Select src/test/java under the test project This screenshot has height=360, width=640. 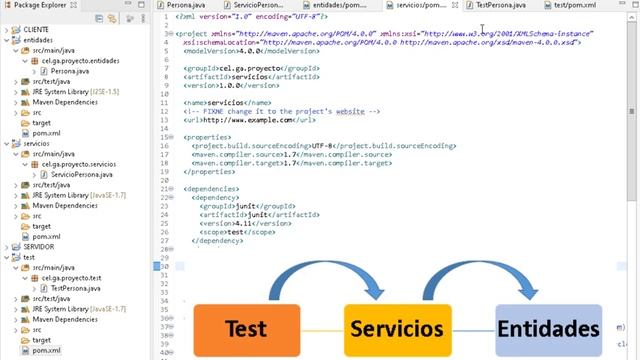[51, 299]
